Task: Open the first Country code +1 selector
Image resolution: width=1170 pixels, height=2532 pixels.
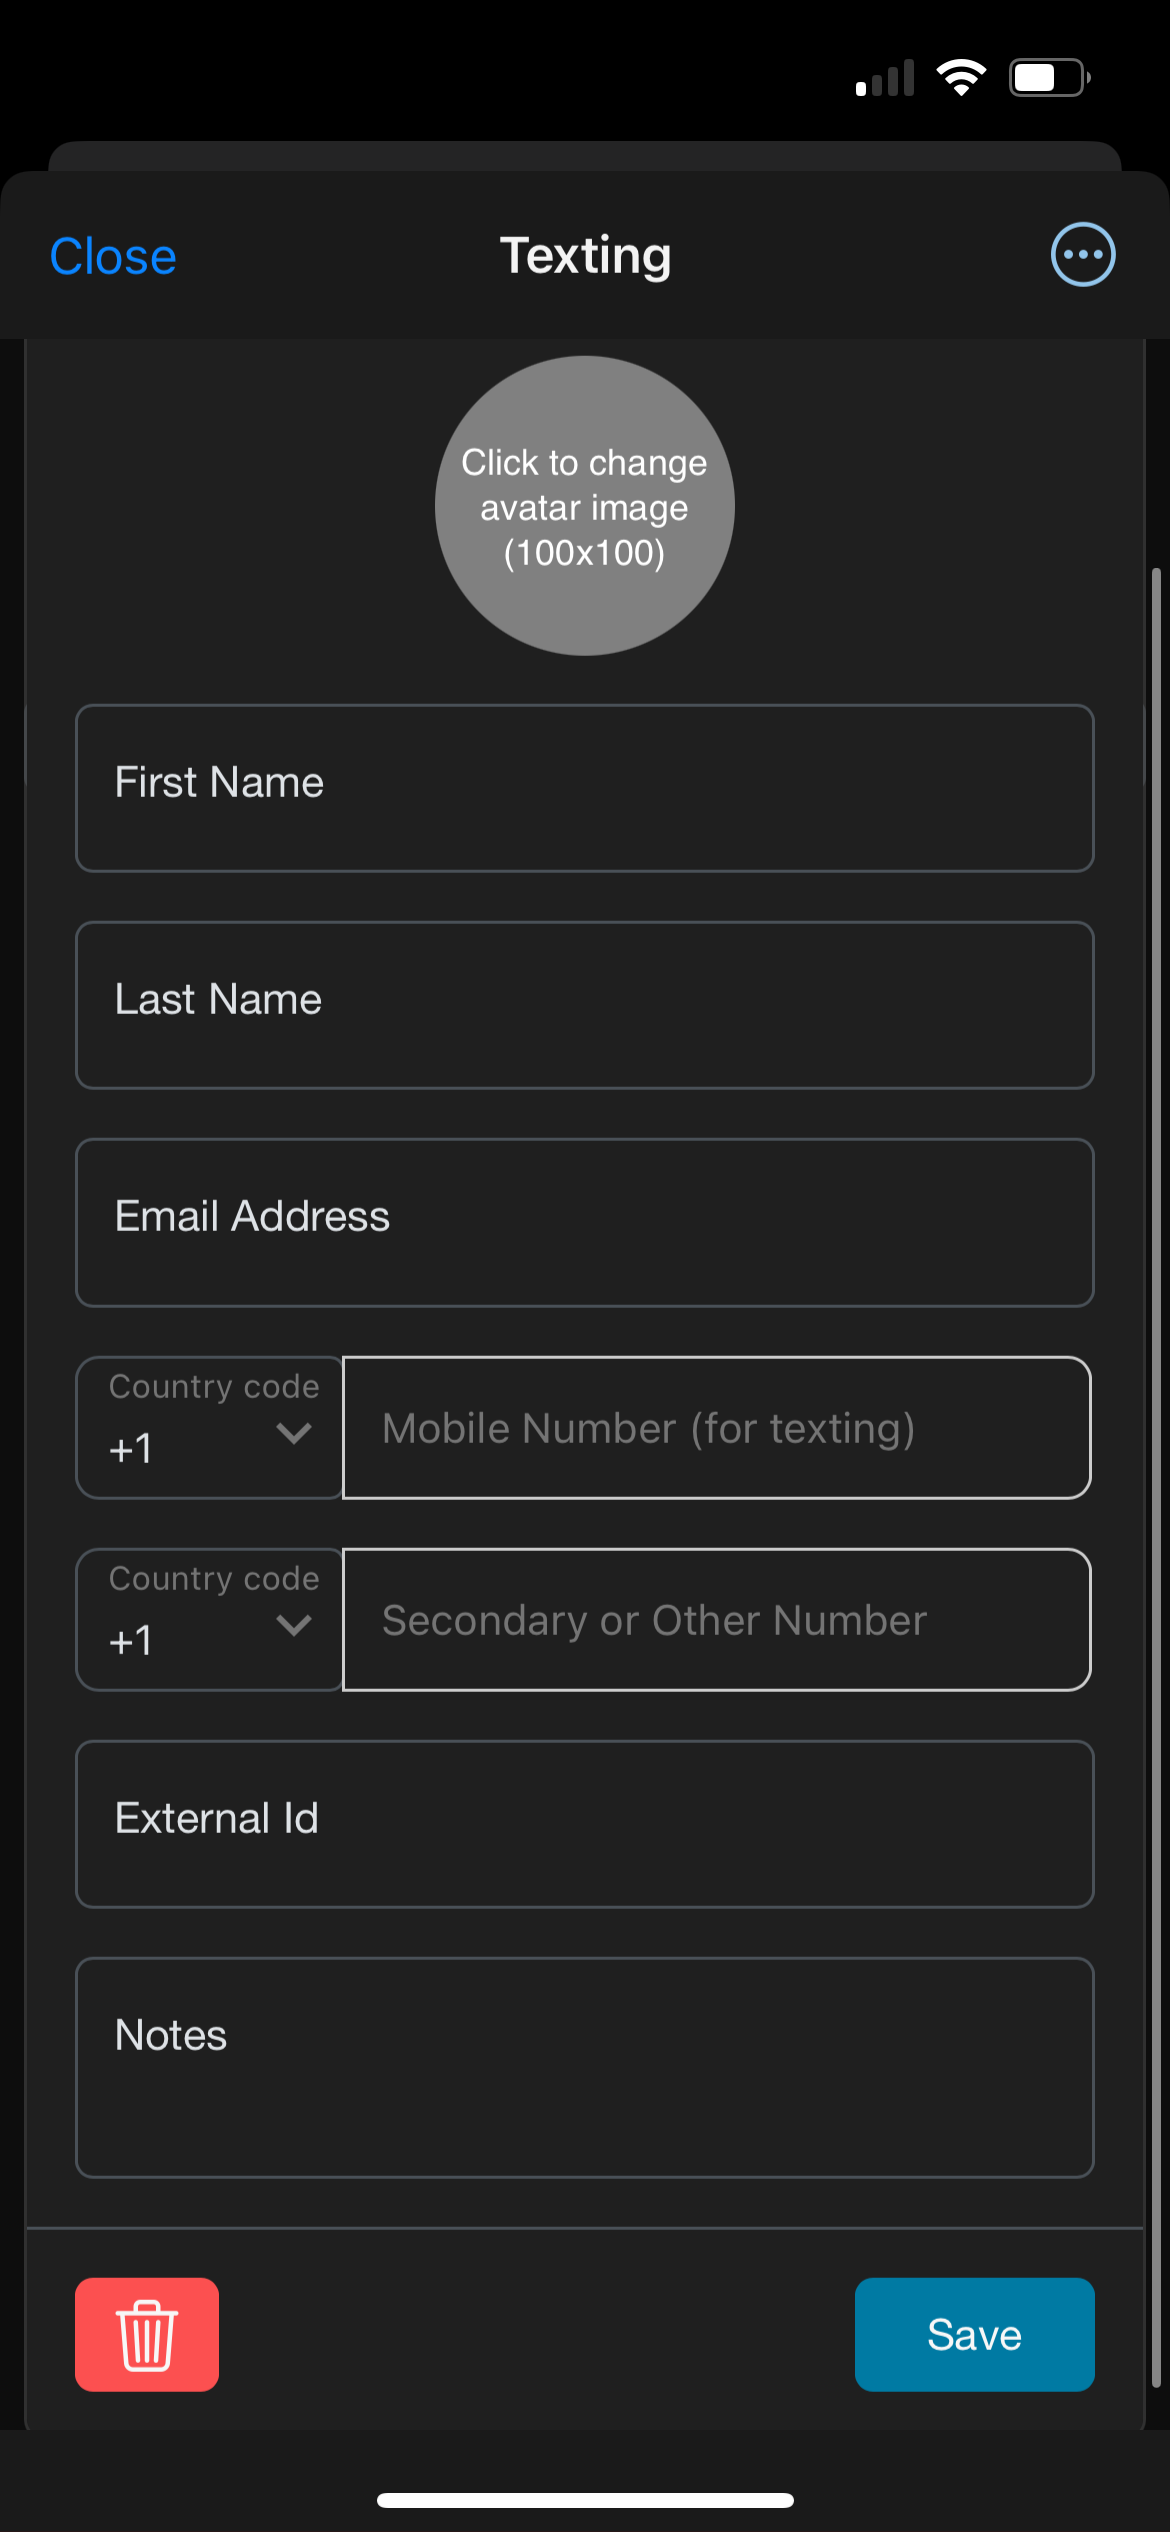Action: [x=210, y=1427]
